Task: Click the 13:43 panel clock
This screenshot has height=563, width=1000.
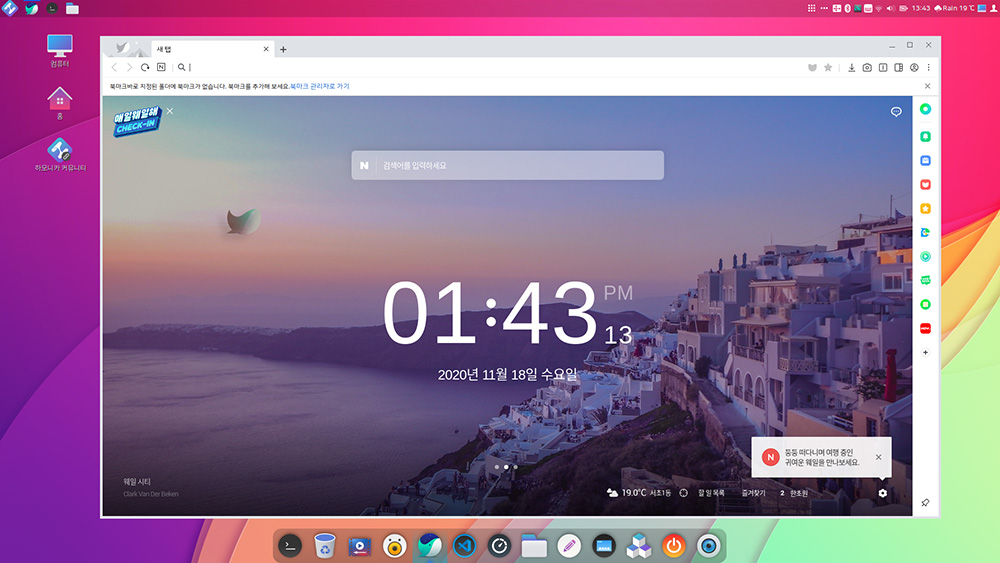Action: [921, 8]
